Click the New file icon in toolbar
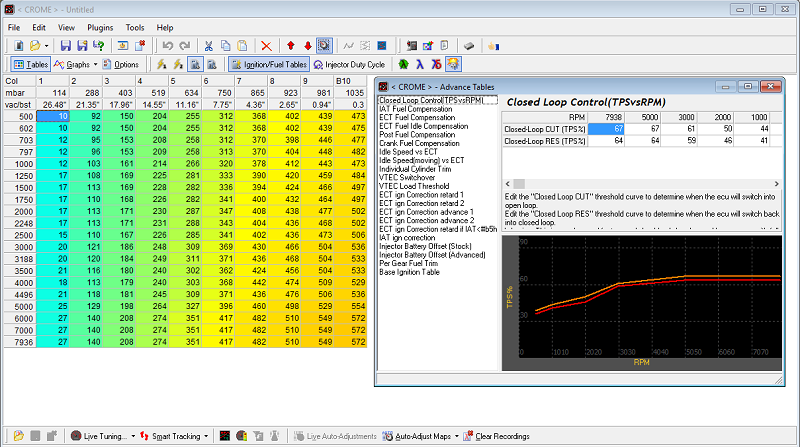Viewport: 800px width, 447px height. coord(18,46)
